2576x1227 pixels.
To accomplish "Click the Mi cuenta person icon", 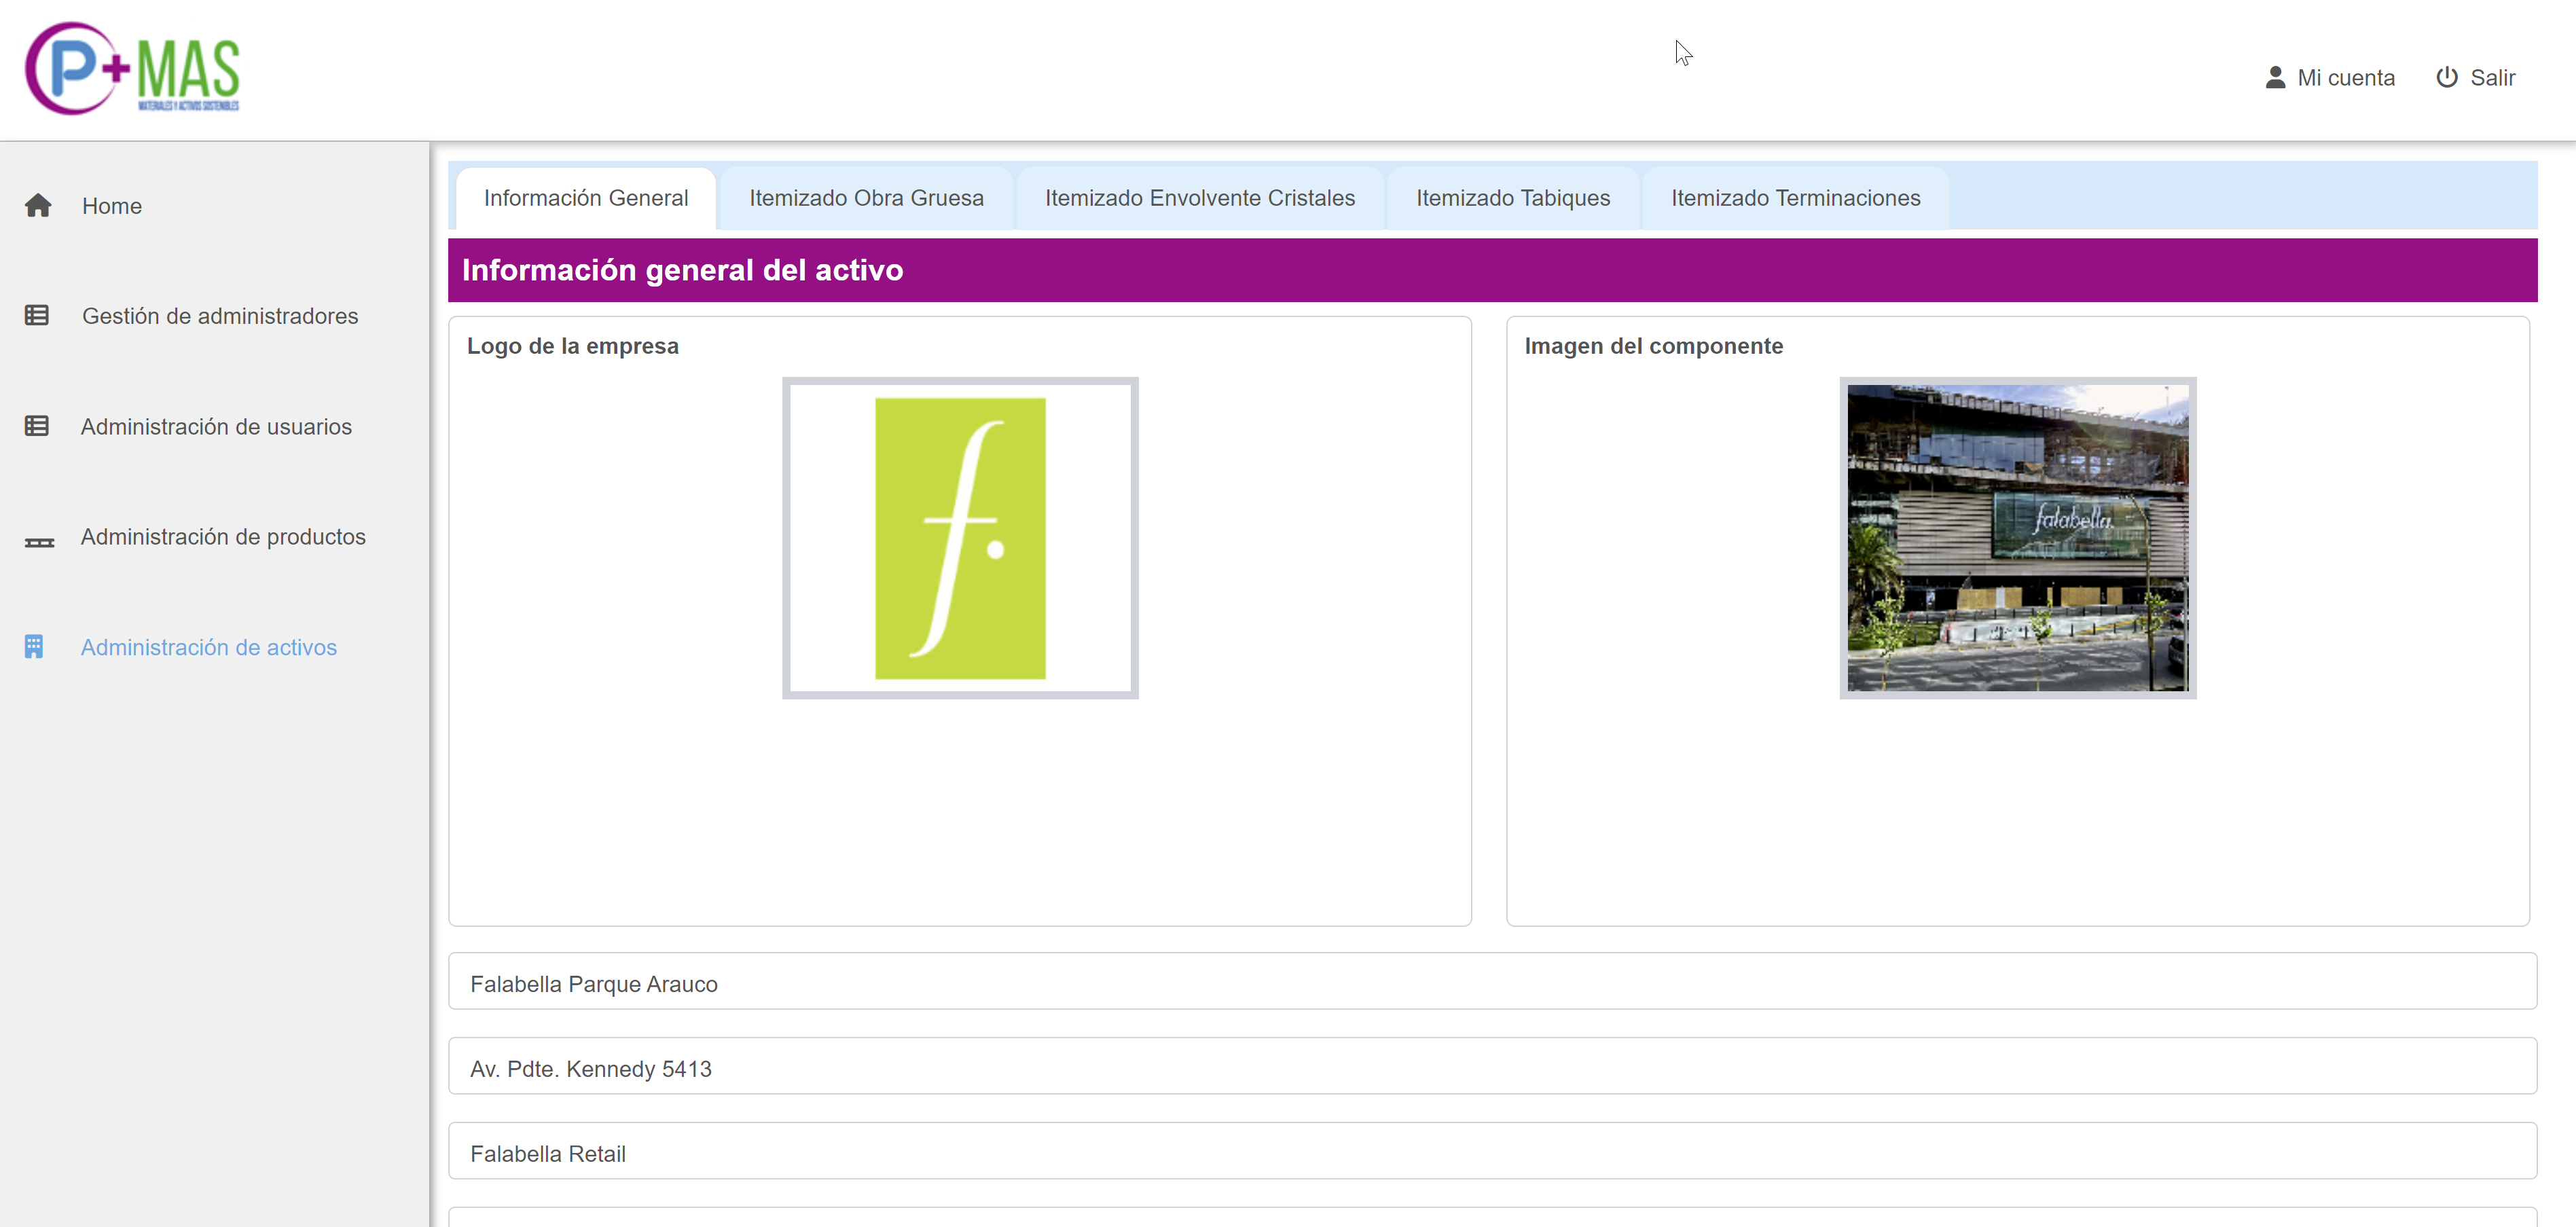I will [x=2275, y=77].
